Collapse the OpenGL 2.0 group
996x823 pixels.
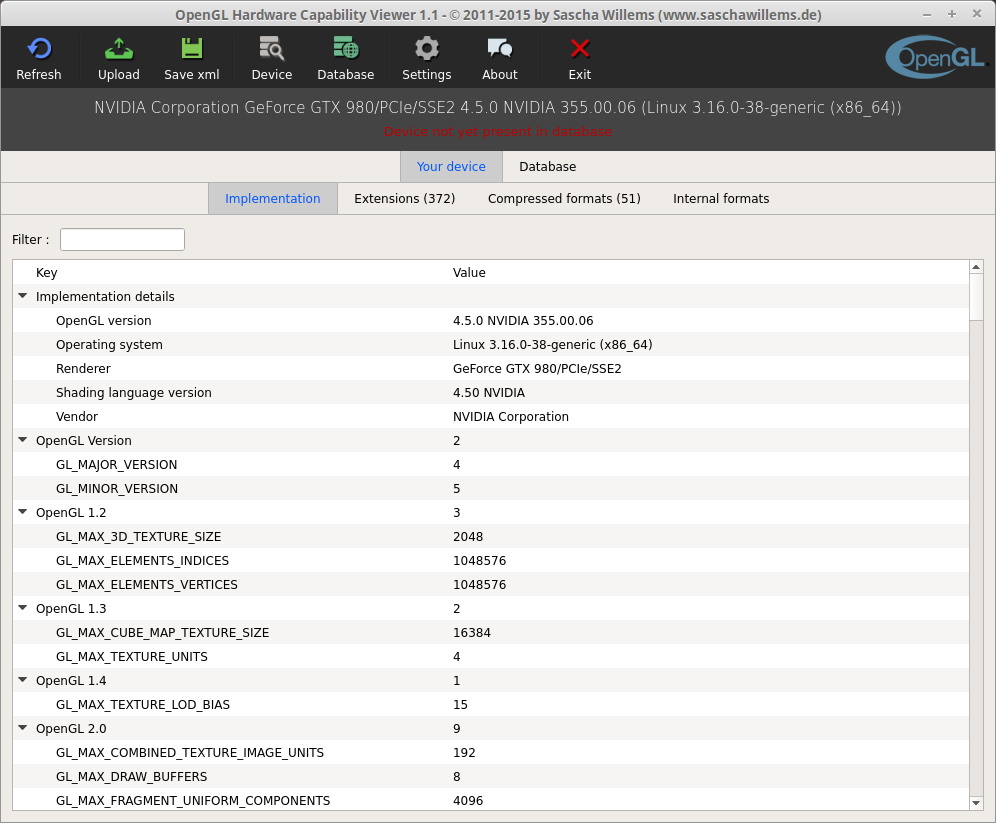pyautogui.click(x=23, y=728)
